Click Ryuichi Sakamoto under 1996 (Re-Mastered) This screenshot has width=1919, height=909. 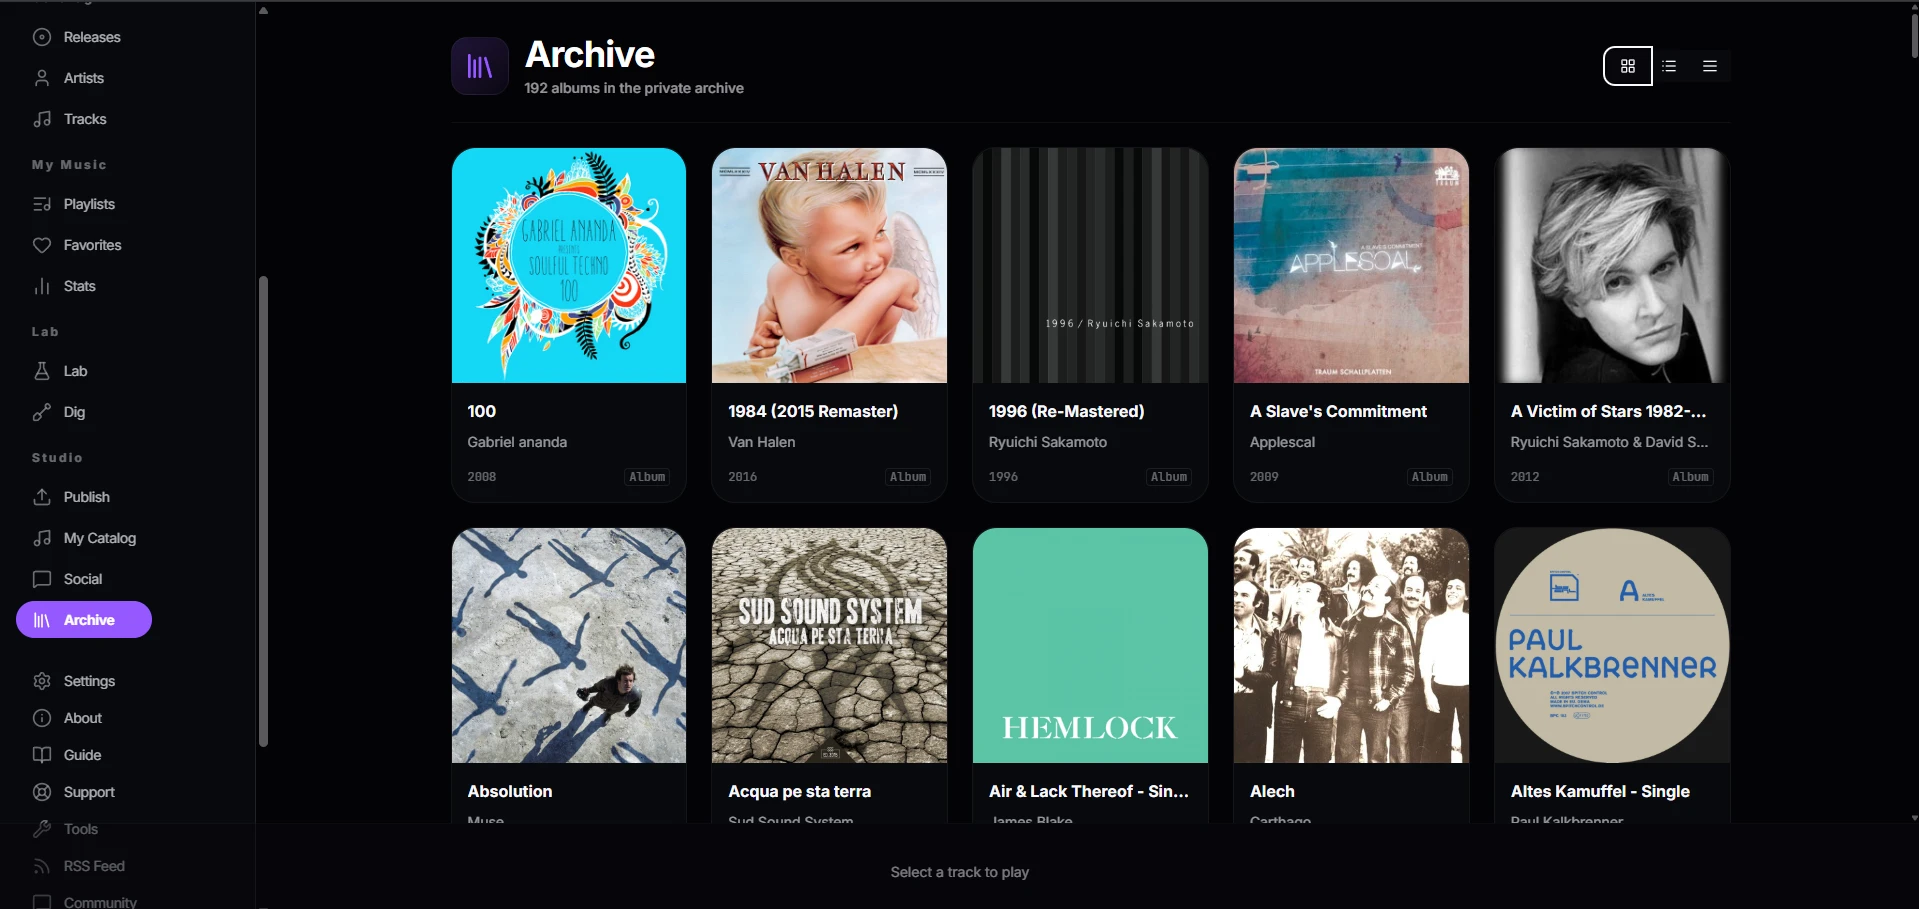click(x=1048, y=442)
